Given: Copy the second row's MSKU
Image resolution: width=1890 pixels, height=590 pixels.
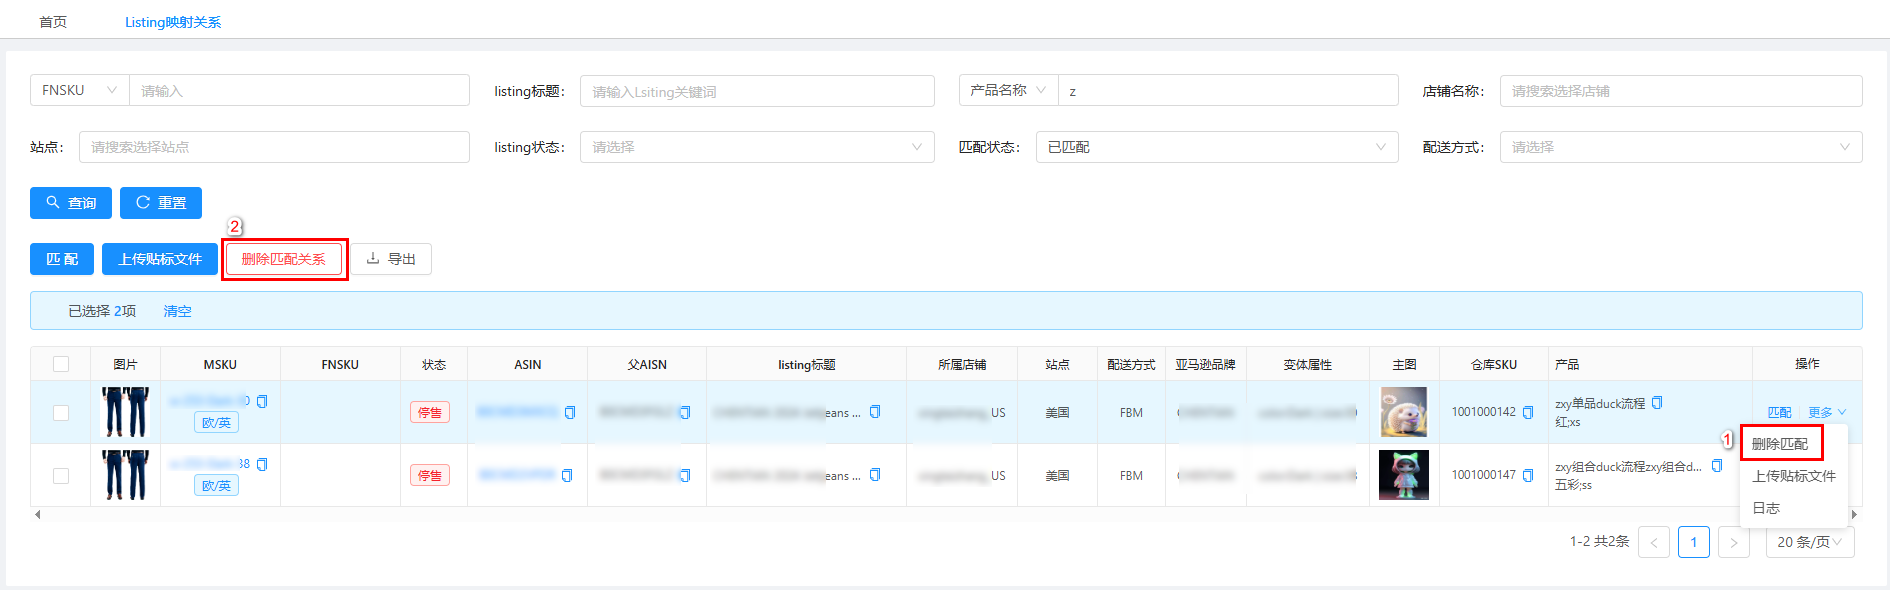Looking at the screenshot, I should point(262,464).
